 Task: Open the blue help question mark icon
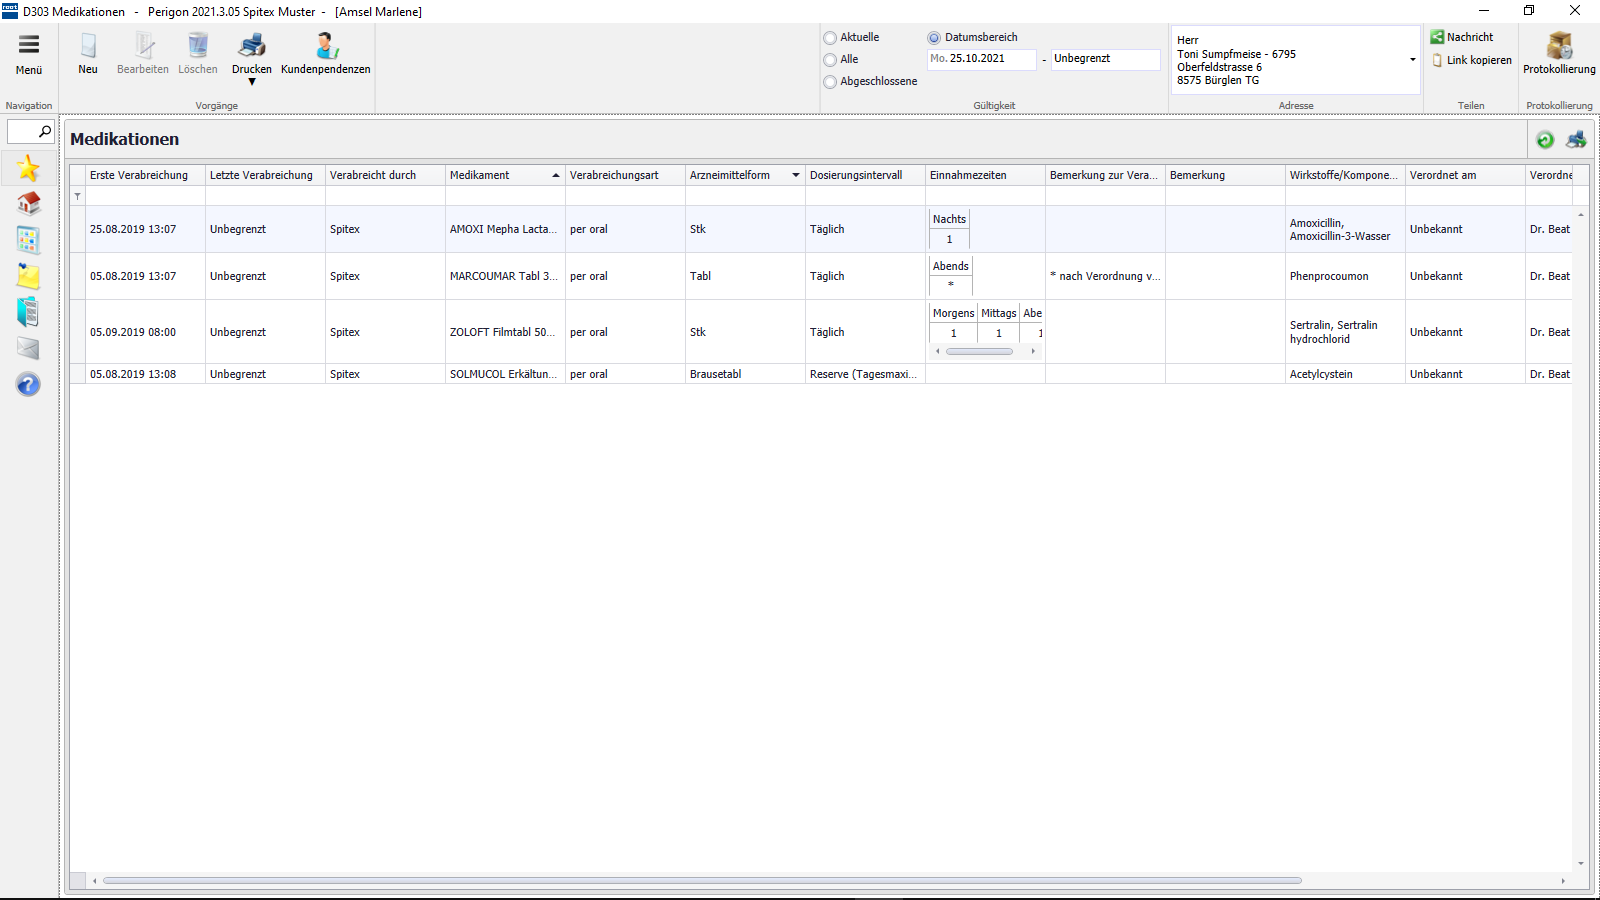[x=28, y=385]
